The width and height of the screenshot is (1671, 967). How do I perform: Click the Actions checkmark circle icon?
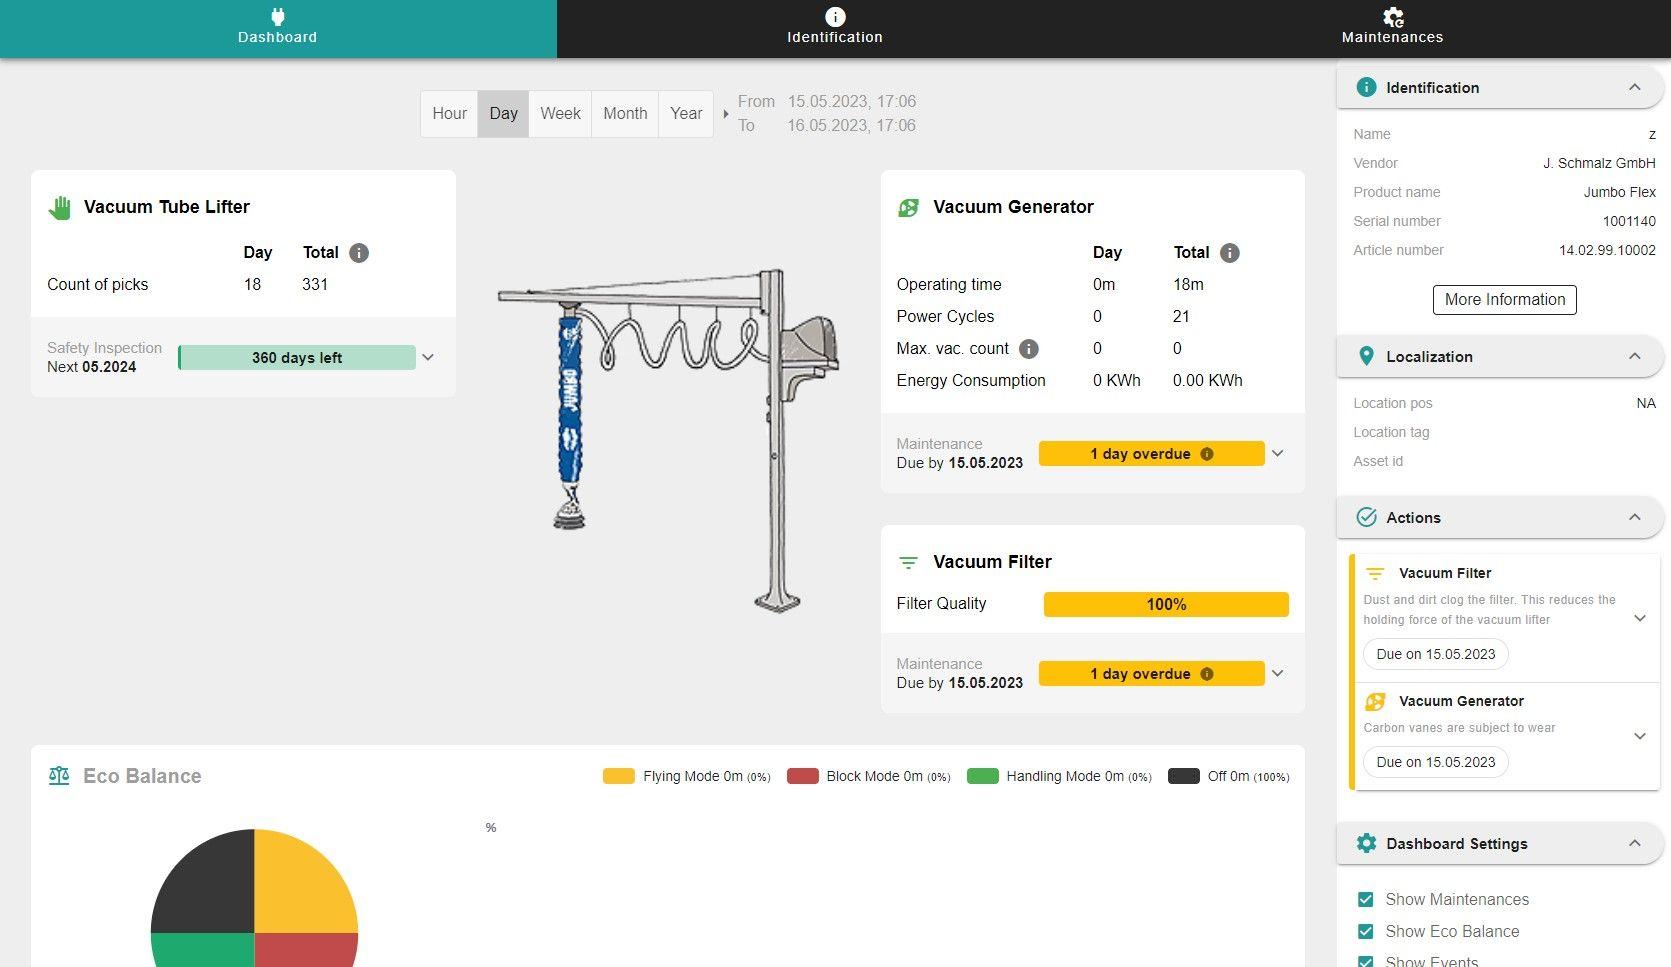(1366, 517)
